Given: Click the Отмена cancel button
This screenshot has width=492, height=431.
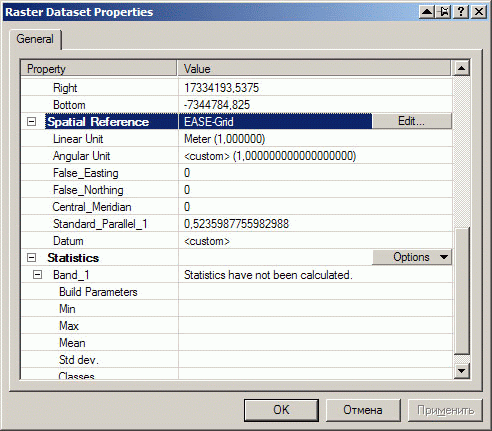Looking at the screenshot, I should [x=363, y=410].
